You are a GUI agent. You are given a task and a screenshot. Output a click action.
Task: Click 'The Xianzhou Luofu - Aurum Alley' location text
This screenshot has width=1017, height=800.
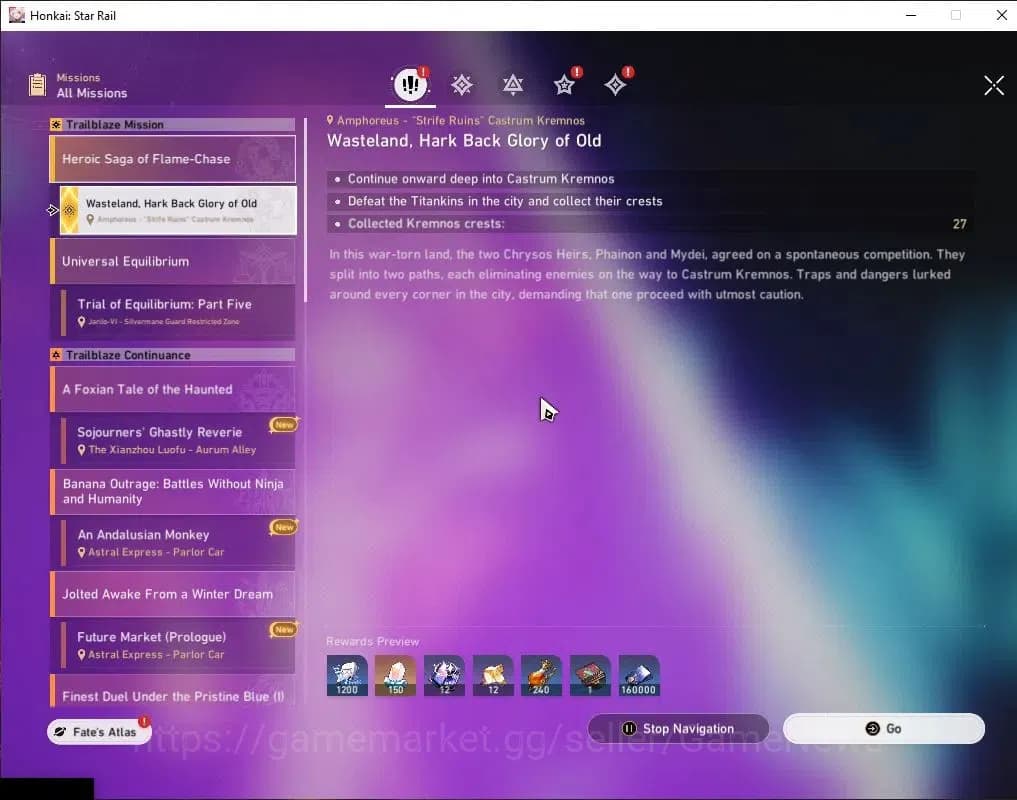click(x=172, y=450)
